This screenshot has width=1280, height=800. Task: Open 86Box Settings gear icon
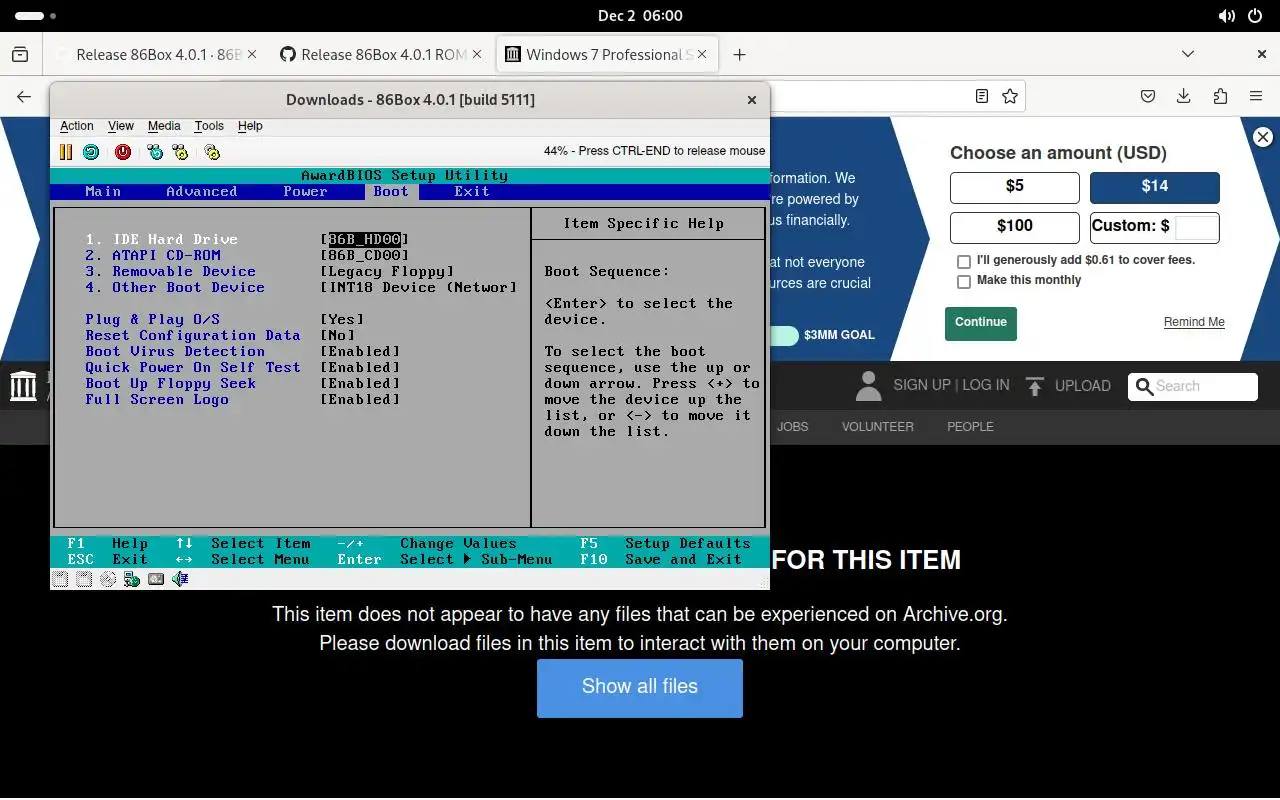(x=212, y=152)
